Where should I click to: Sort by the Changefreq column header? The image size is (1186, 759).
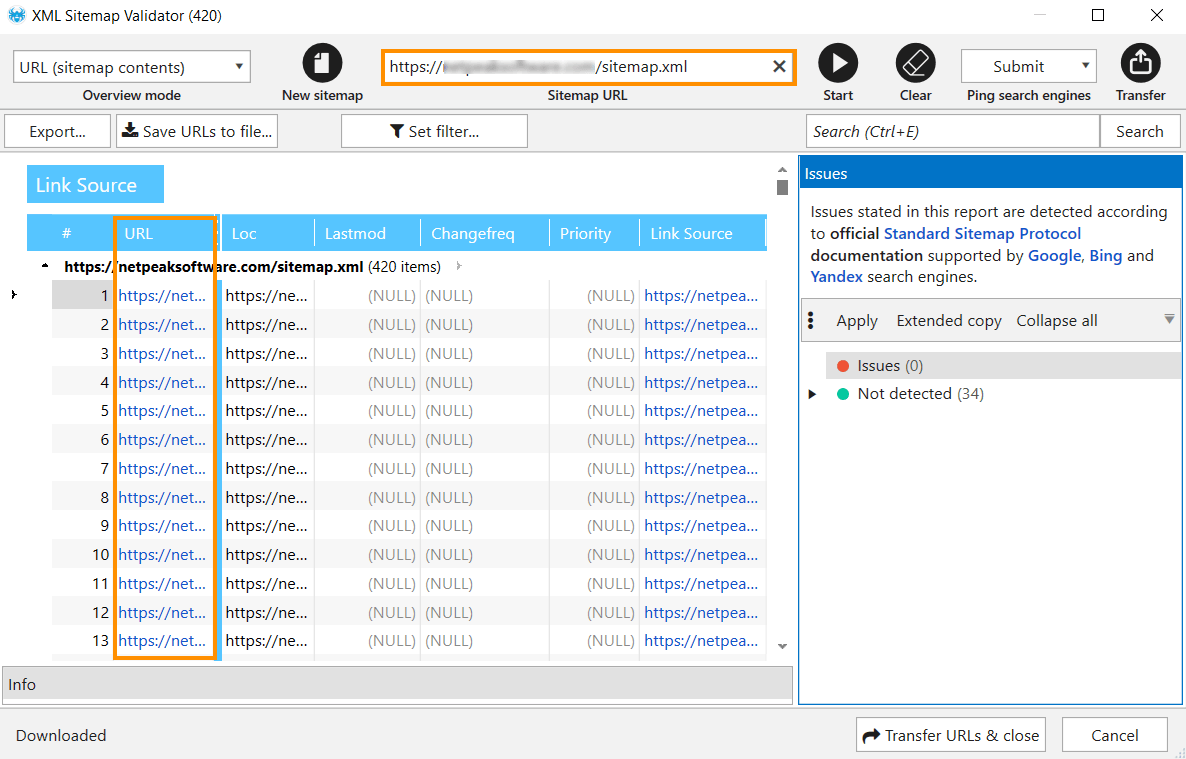click(x=484, y=233)
